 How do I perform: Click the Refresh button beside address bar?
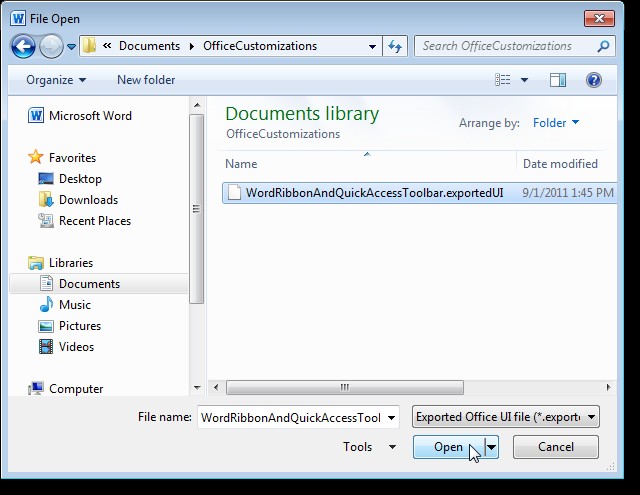(x=395, y=46)
